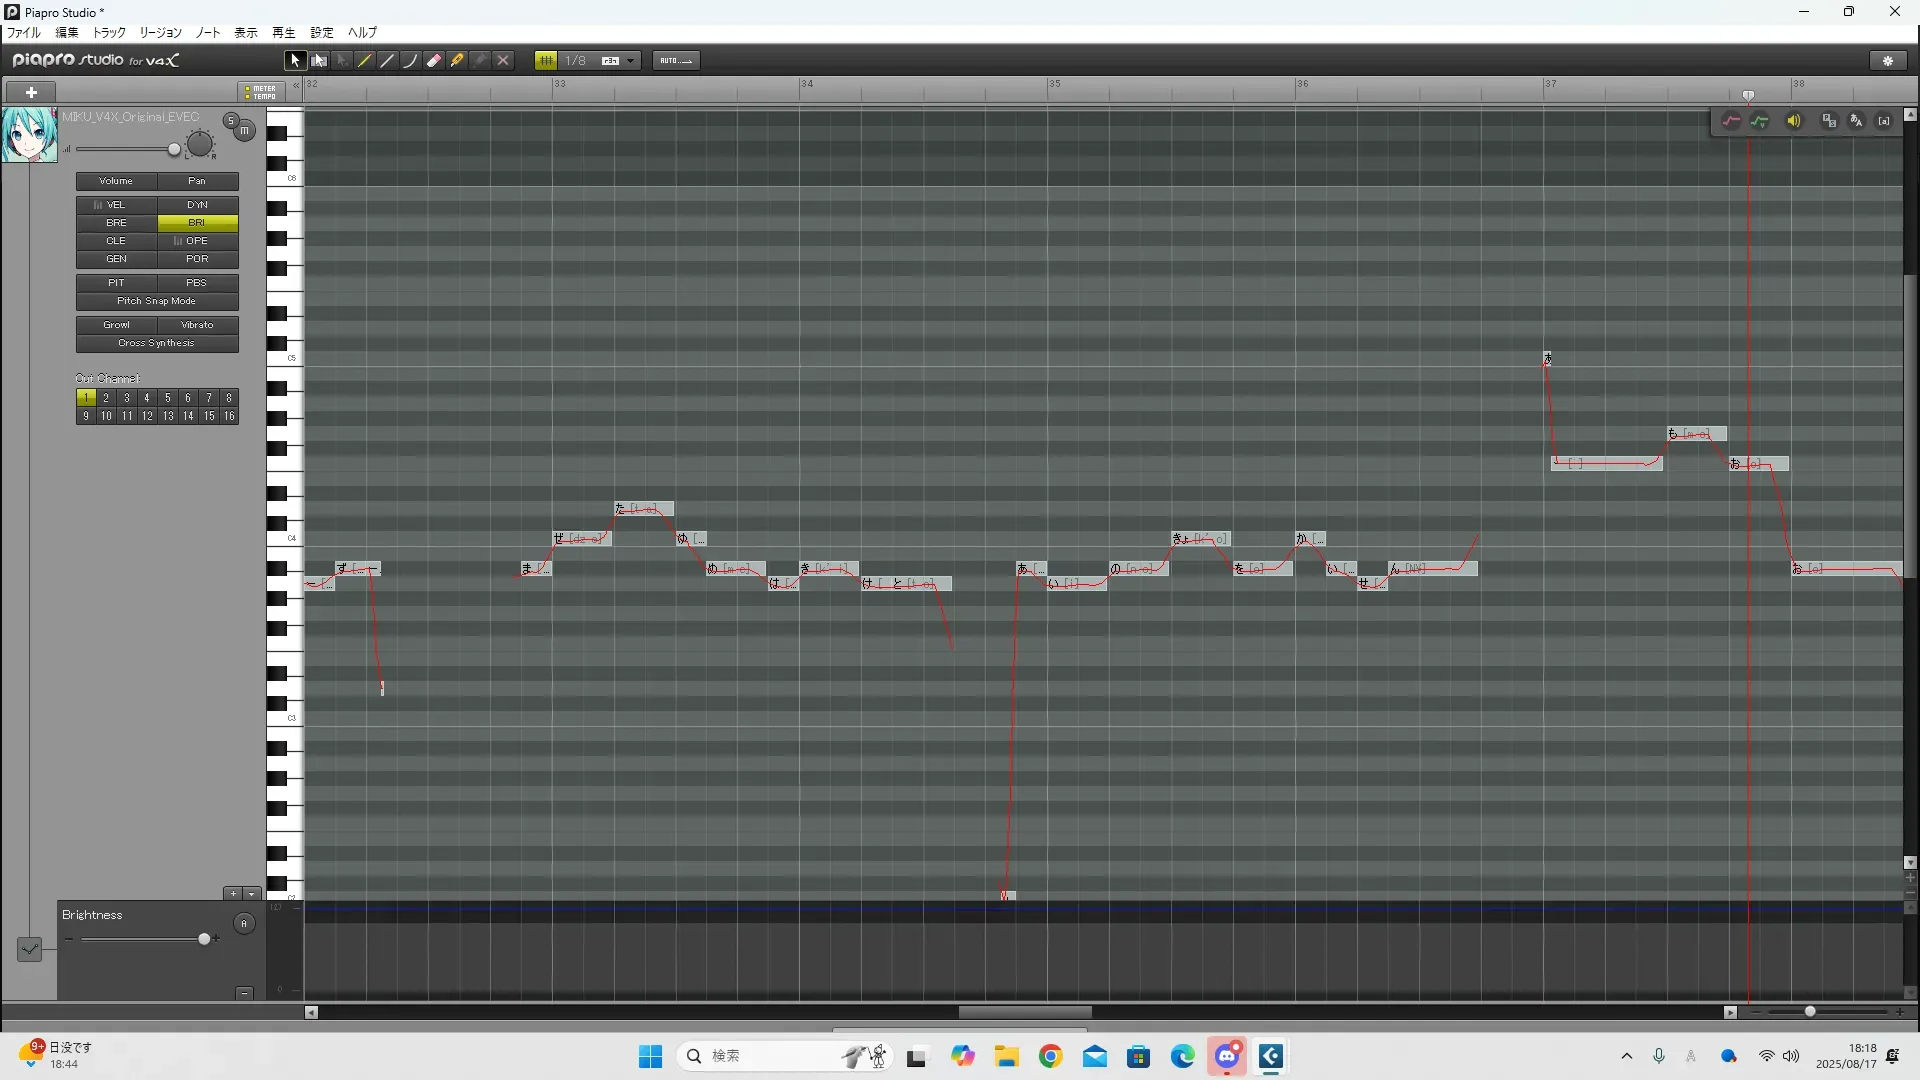Image resolution: width=1920 pixels, height=1080 pixels.
Task: Toggle the red pitch curve display icon
Action: coord(1731,121)
